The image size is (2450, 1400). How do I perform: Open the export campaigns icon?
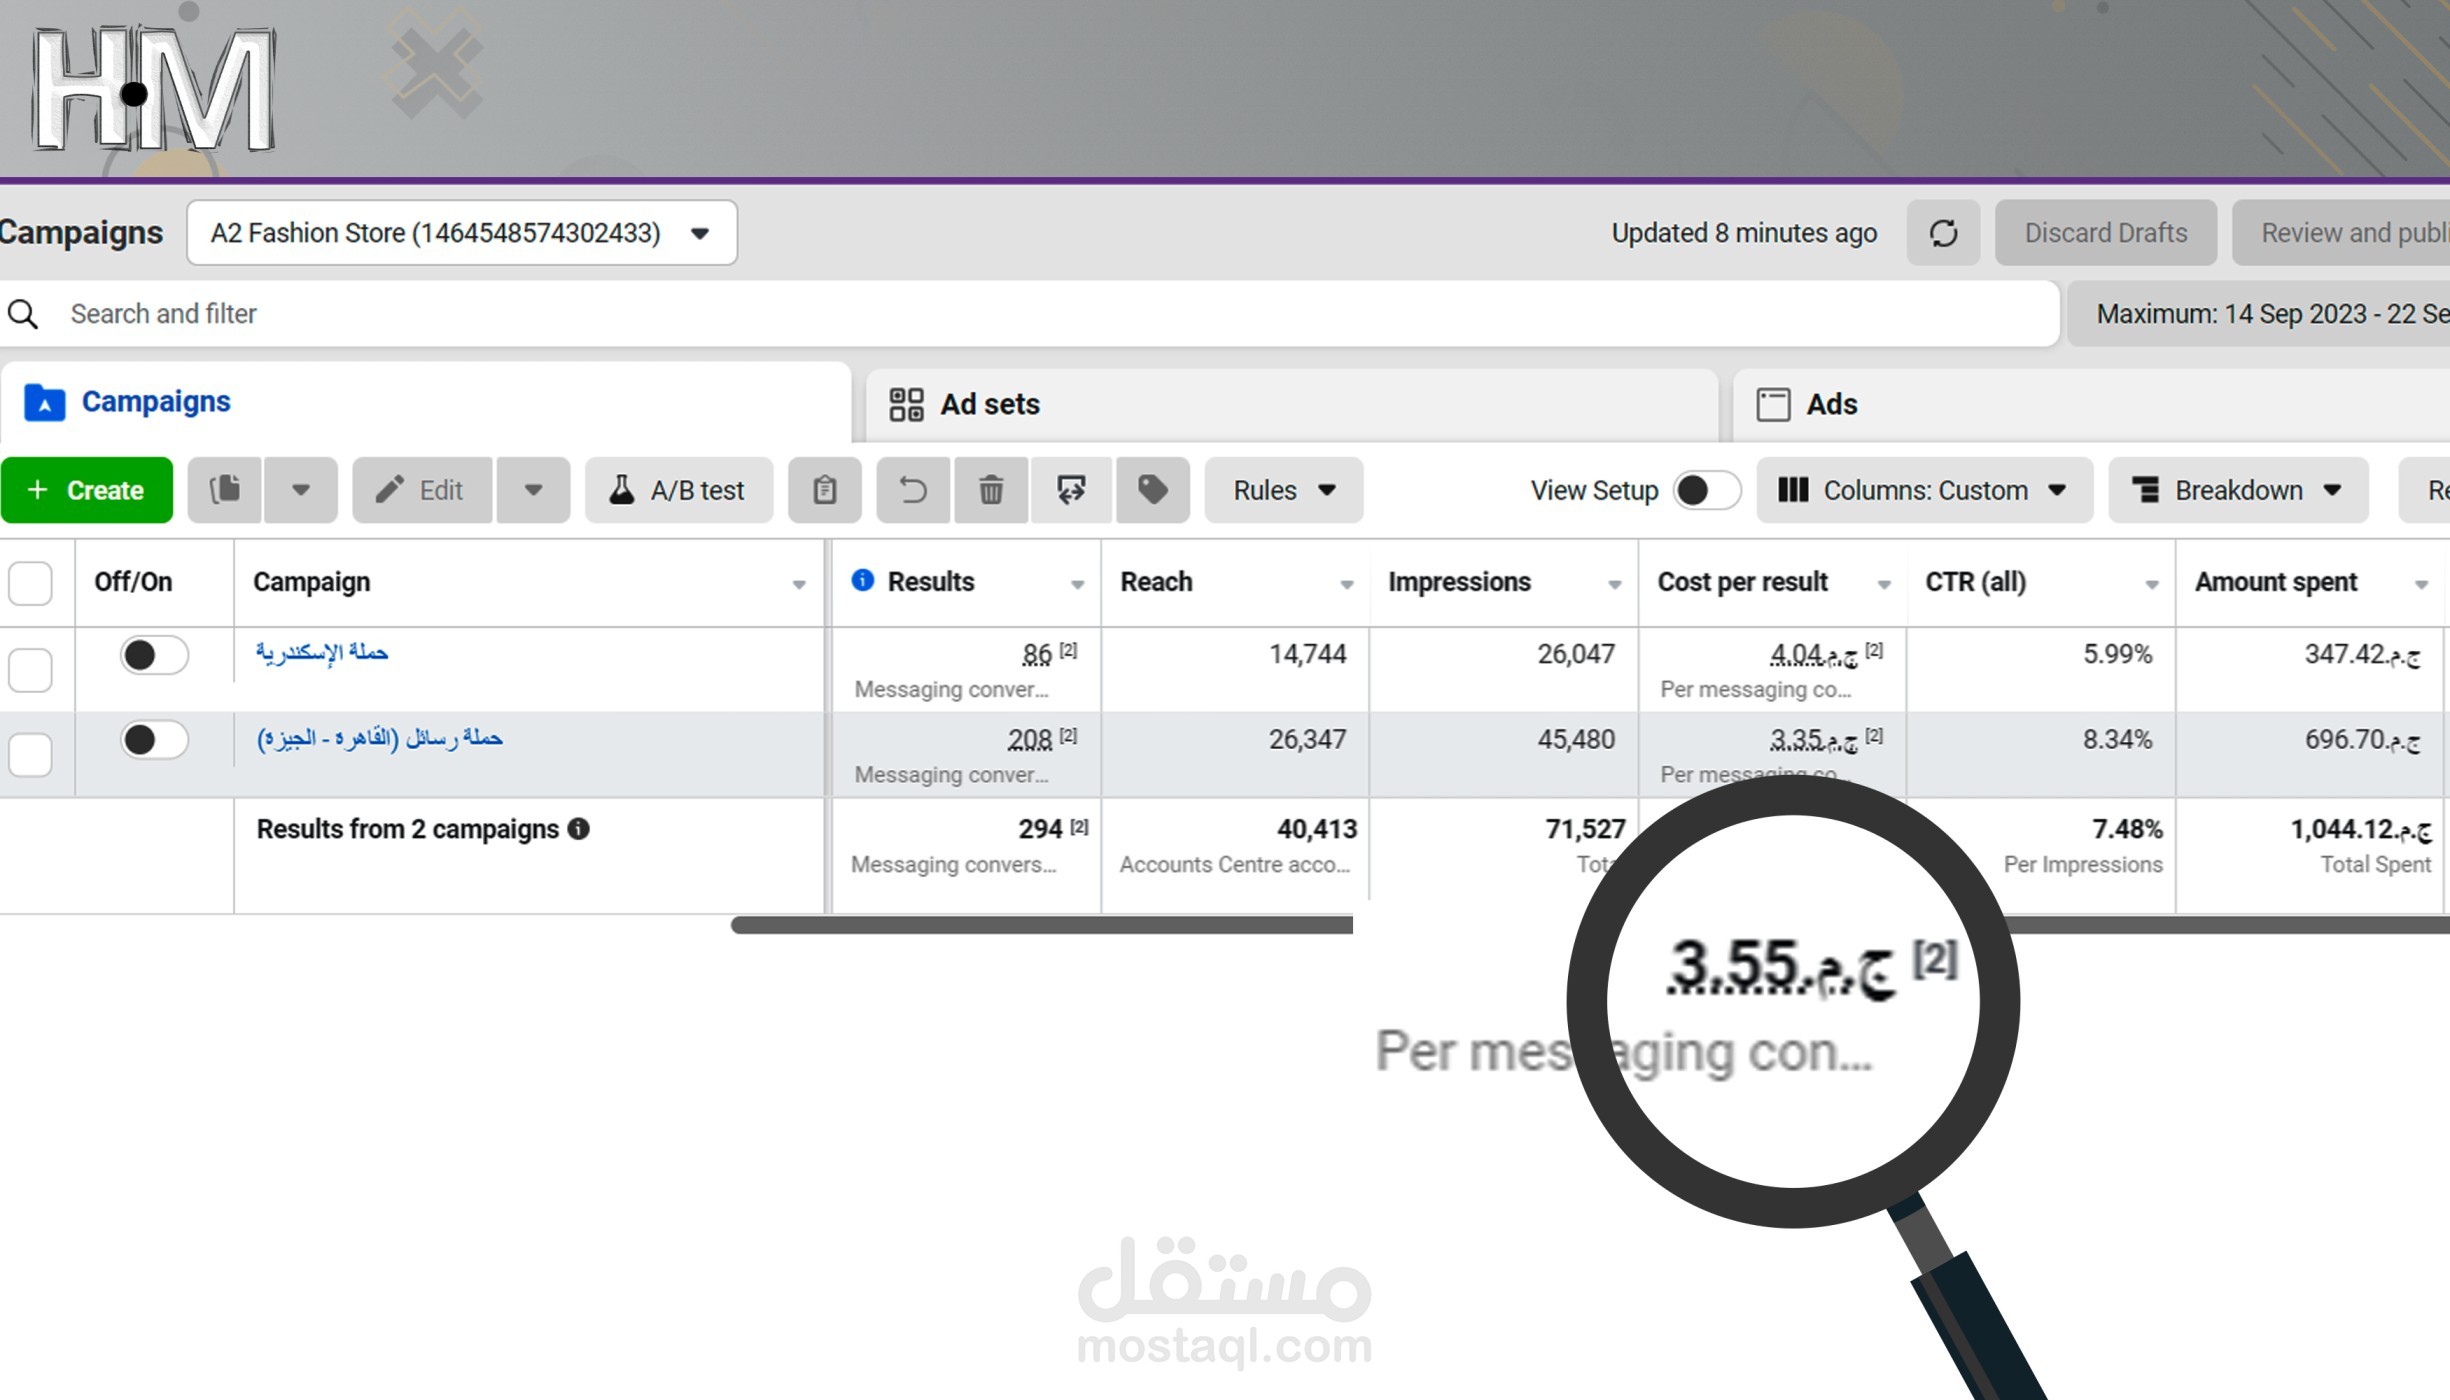click(x=1070, y=490)
